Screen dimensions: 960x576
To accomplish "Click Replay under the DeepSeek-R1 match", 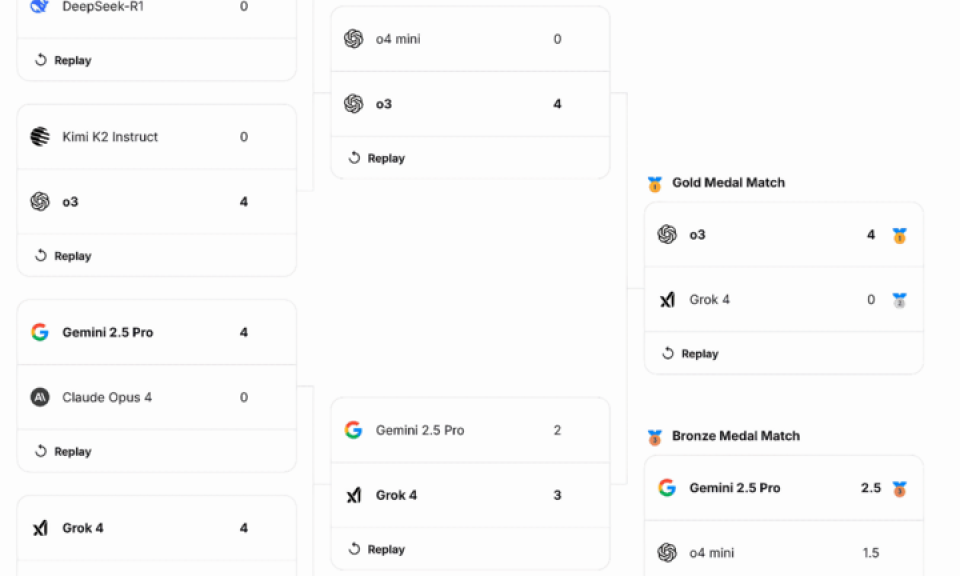I will (x=64, y=60).
